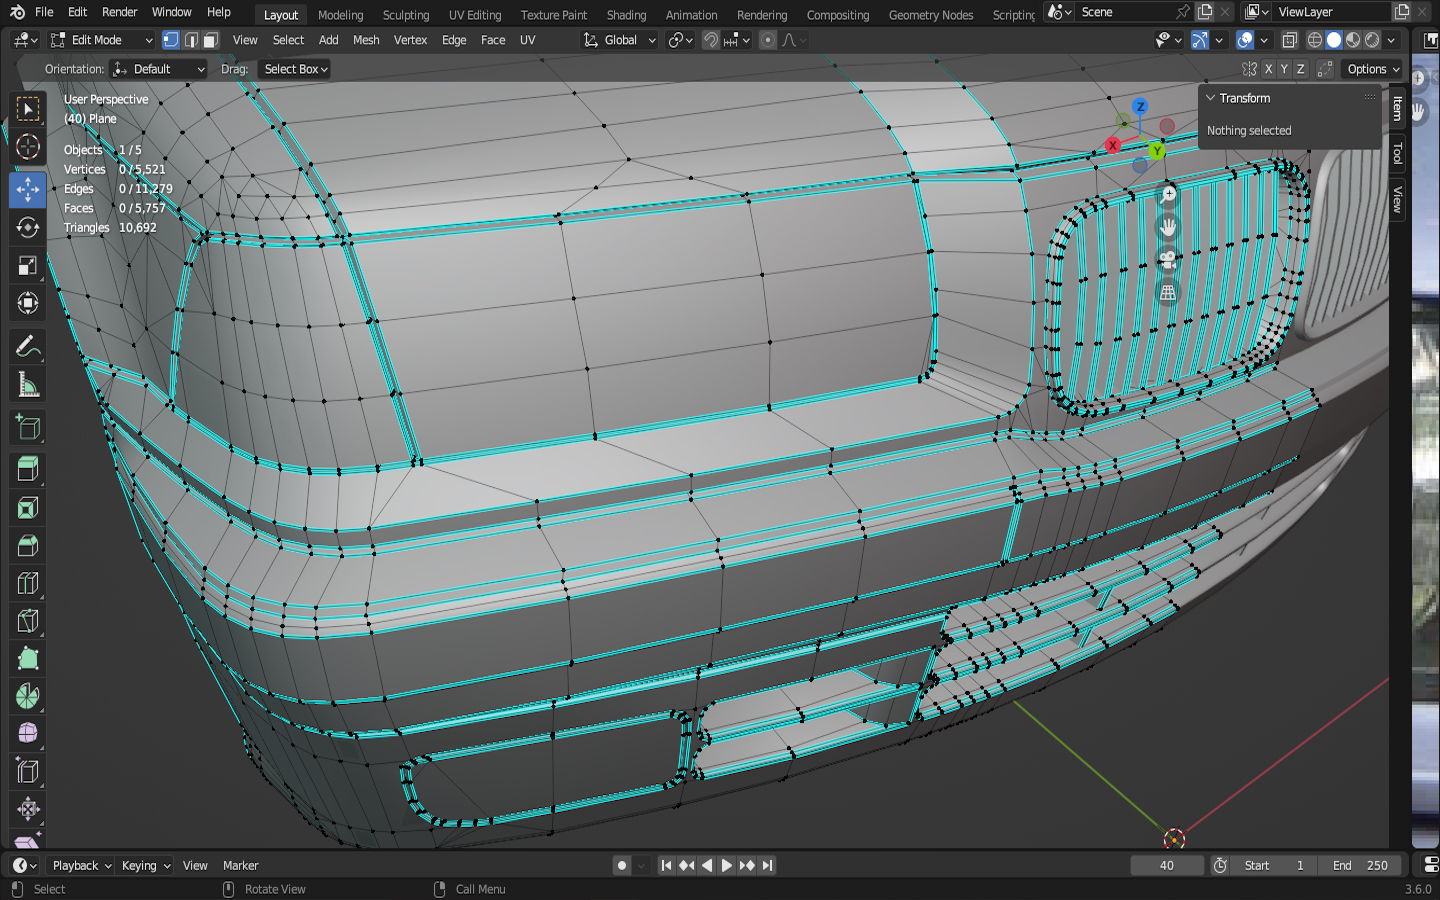The width and height of the screenshot is (1440, 900).
Task: Collapse the Transform panel
Action: [1211, 98]
